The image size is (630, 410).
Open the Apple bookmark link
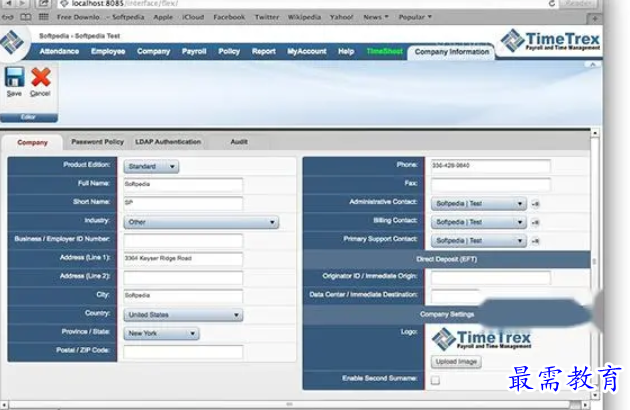coord(163,17)
